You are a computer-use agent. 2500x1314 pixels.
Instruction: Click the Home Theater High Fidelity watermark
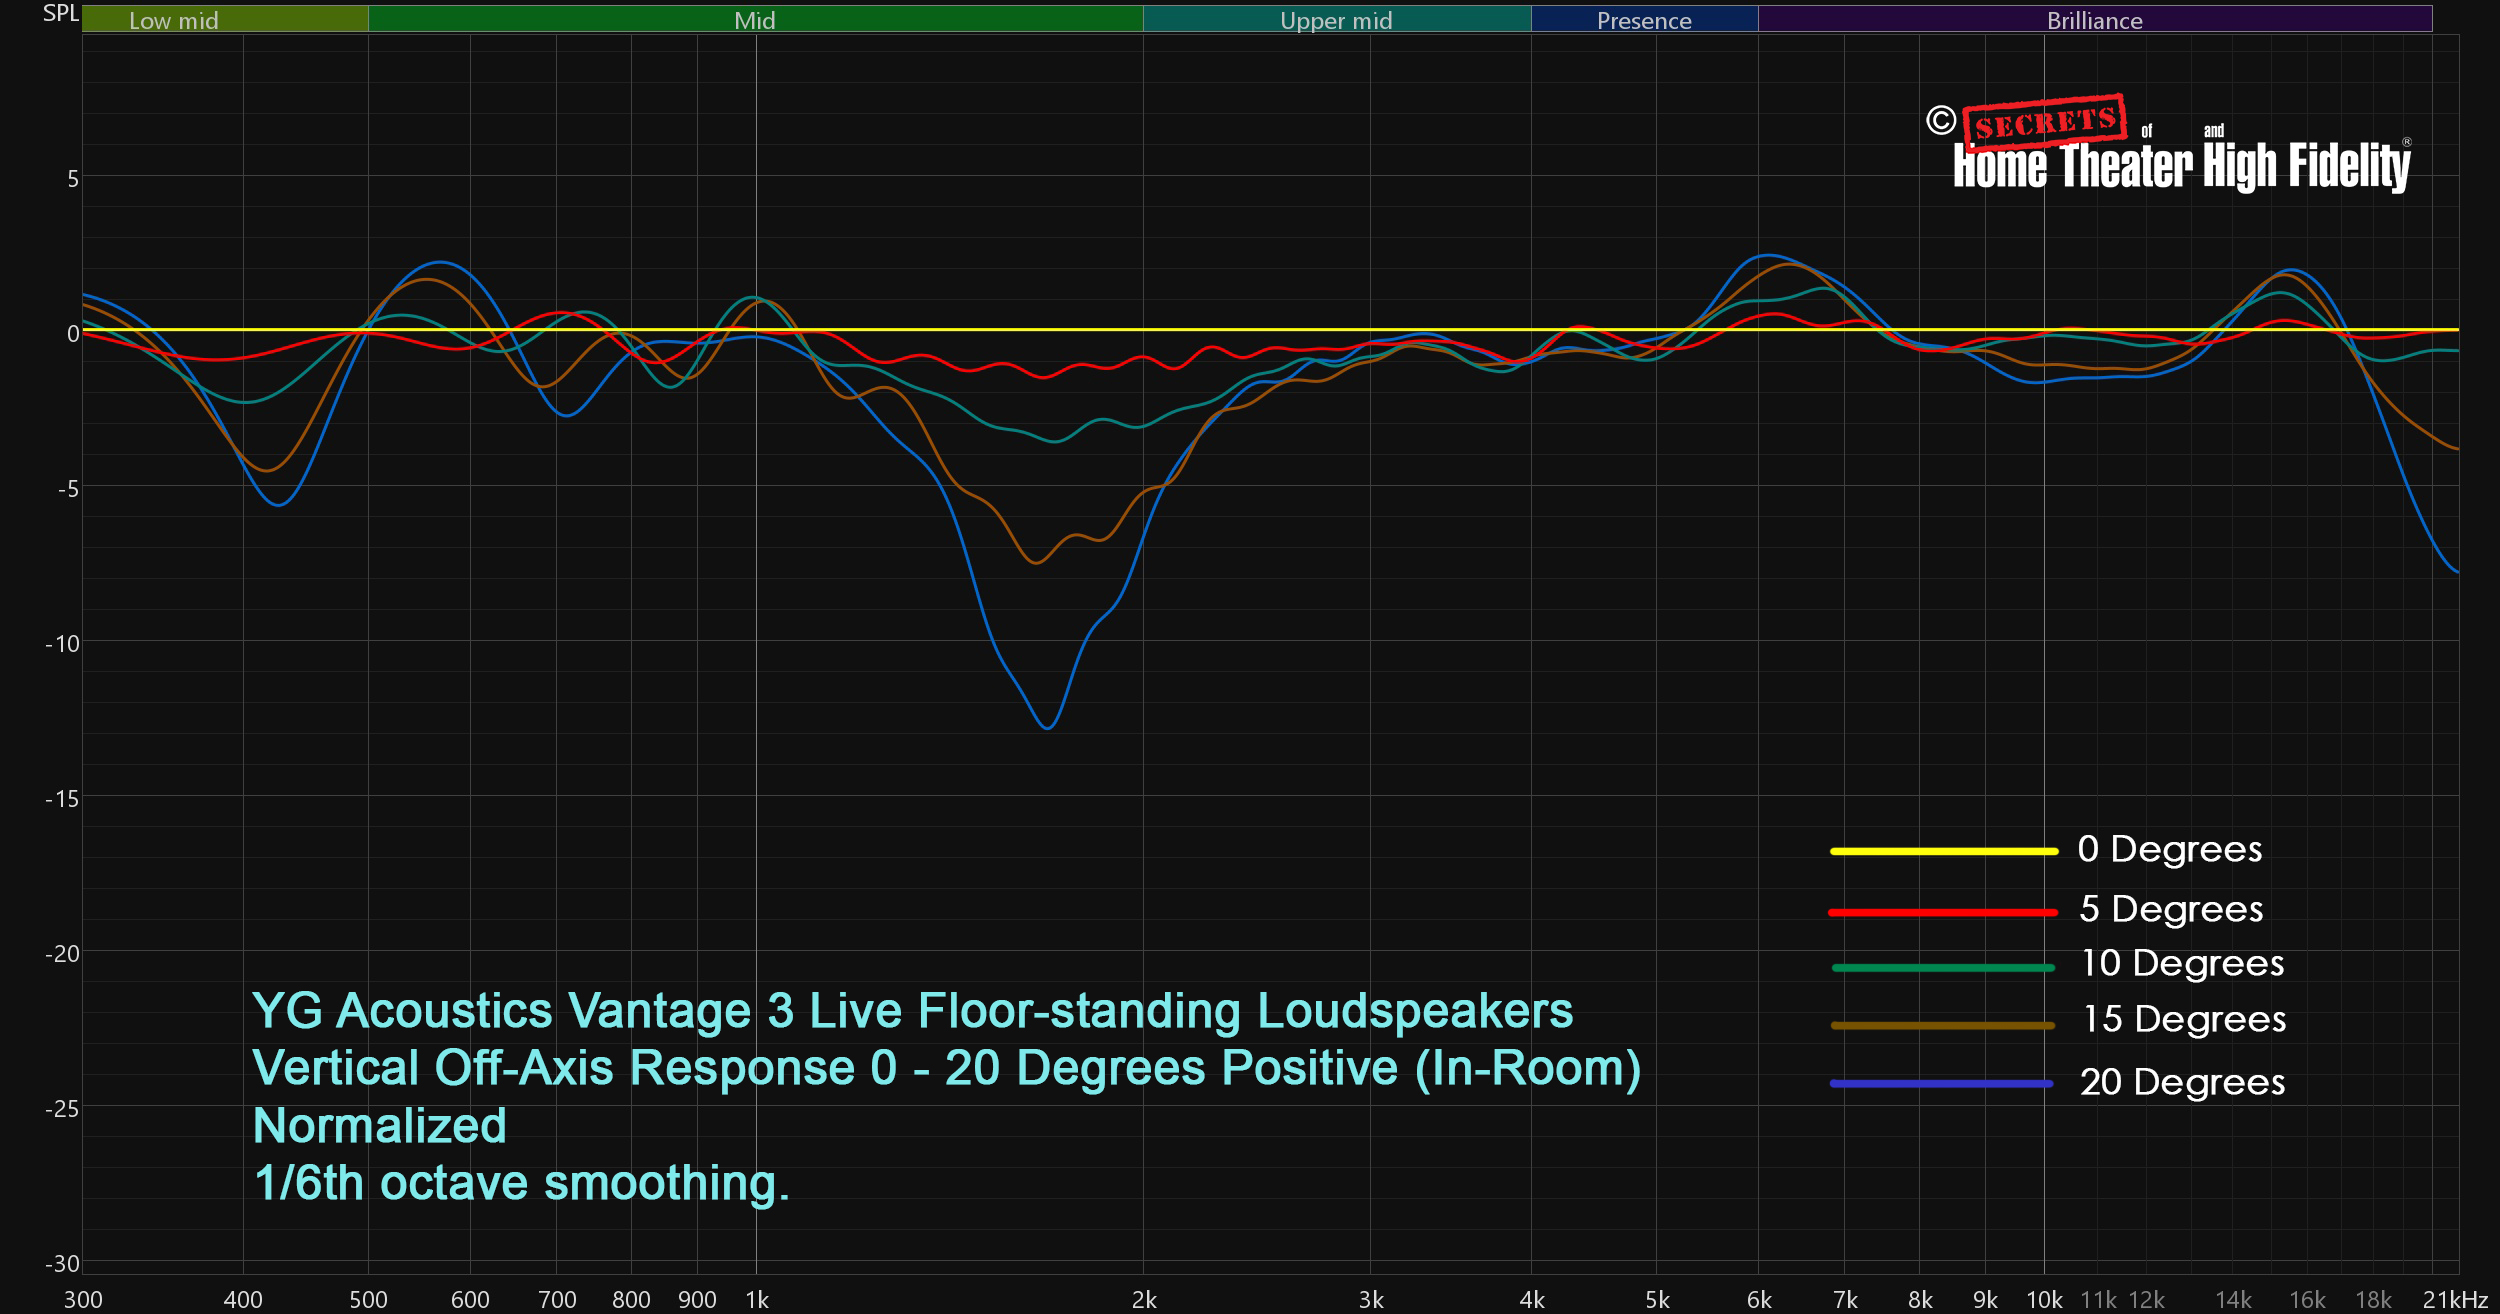click(x=2182, y=166)
